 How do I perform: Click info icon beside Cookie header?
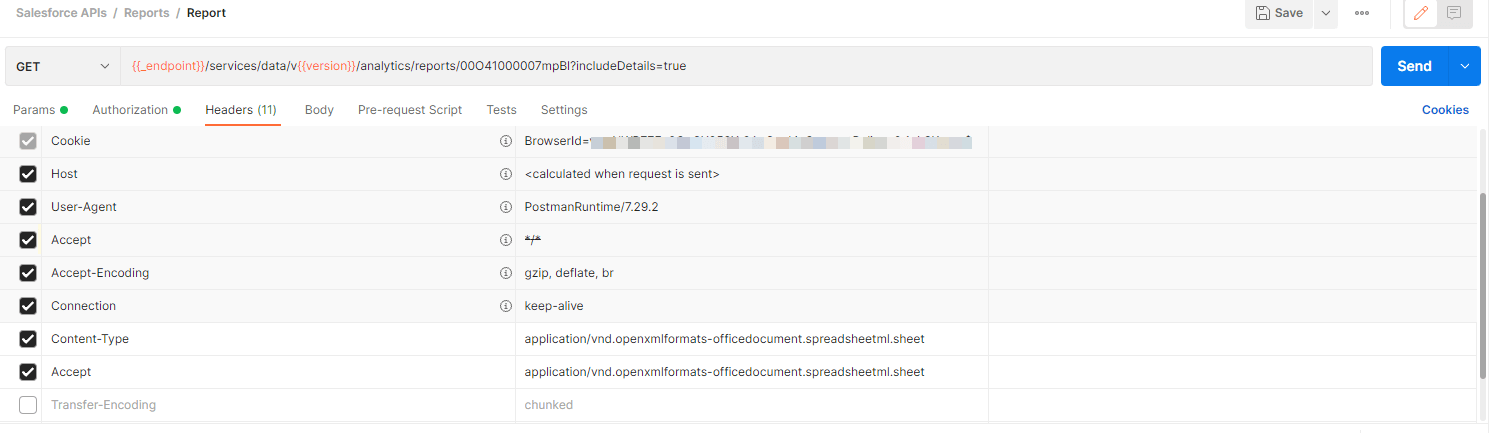[505, 141]
